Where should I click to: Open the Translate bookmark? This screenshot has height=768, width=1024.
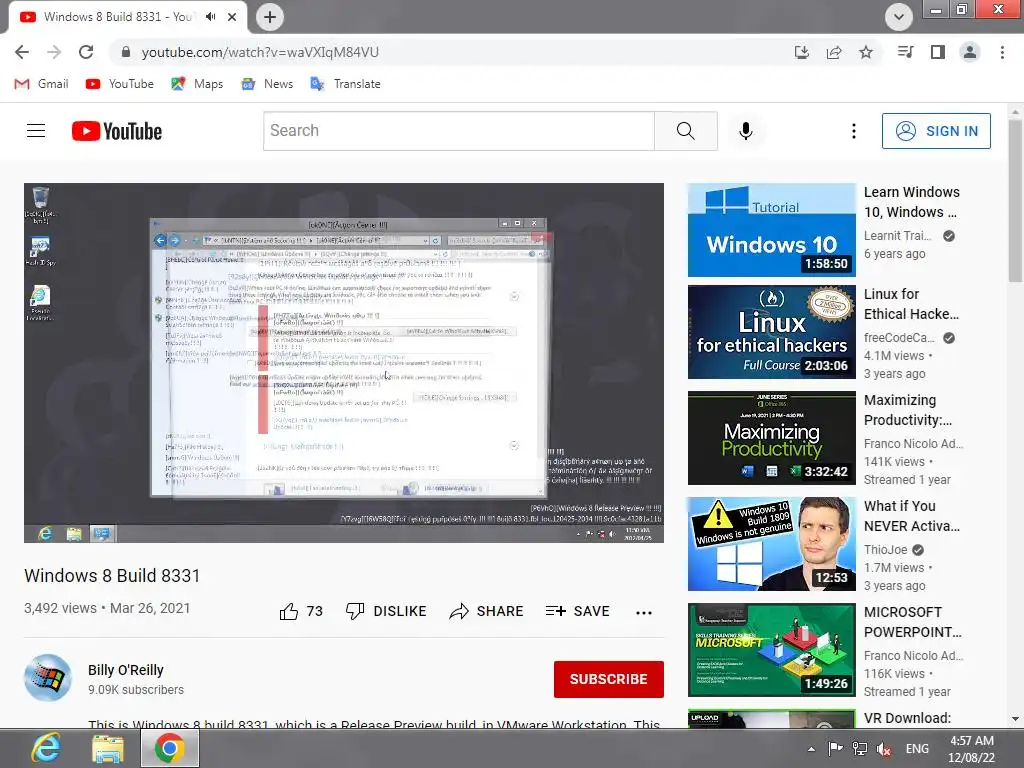(x=345, y=84)
